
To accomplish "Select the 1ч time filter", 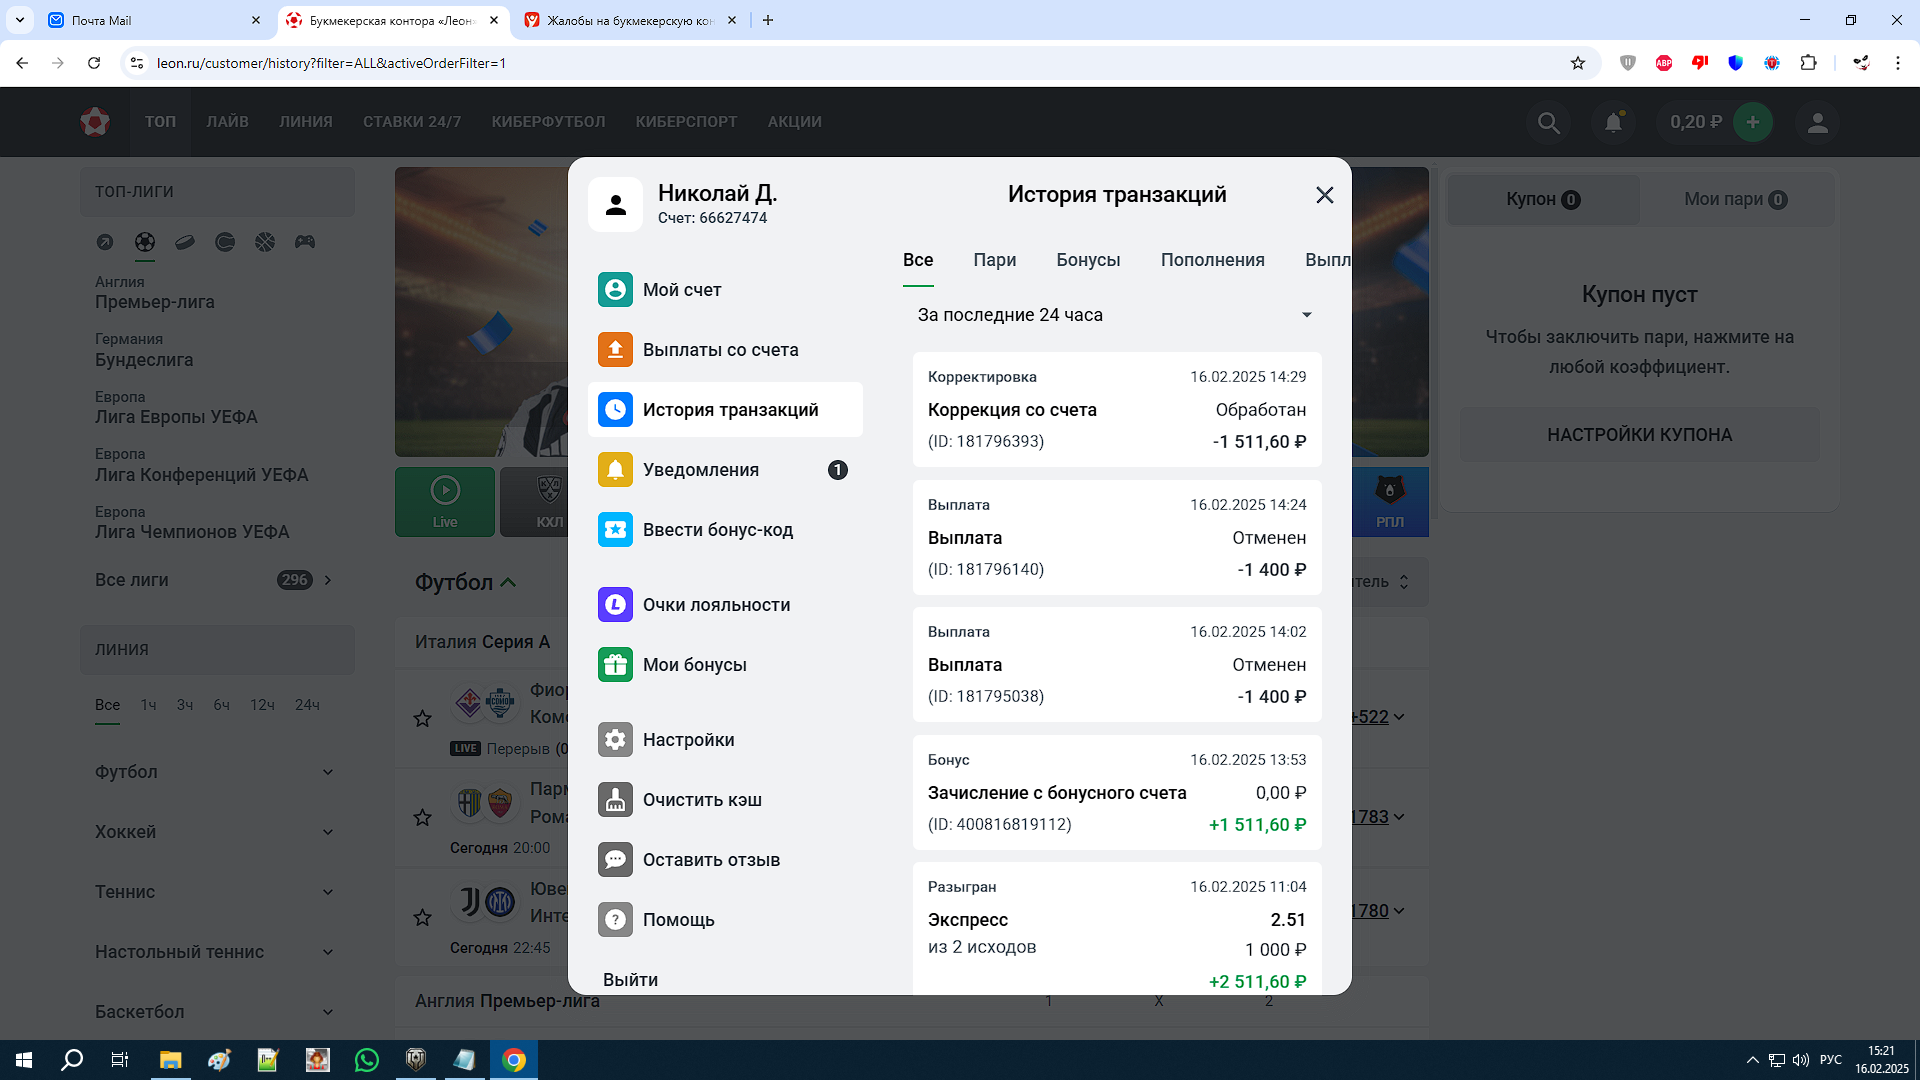I will [148, 705].
